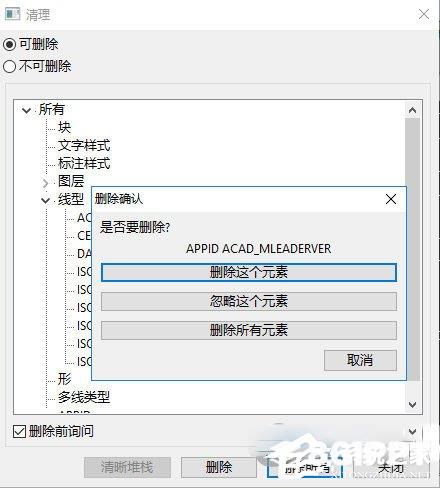440x488 pixels.
Task: Select the 形 tree item
Action: (x=64, y=379)
